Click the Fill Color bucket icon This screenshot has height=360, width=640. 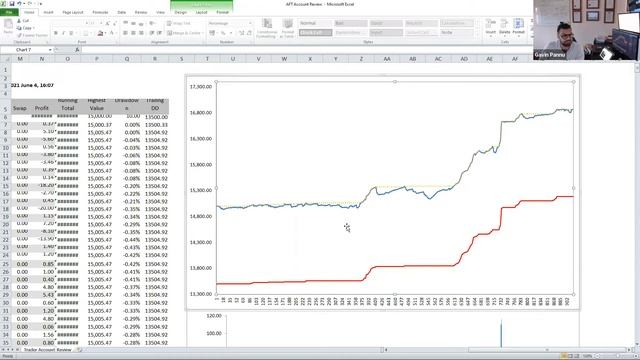tap(100, 33)
